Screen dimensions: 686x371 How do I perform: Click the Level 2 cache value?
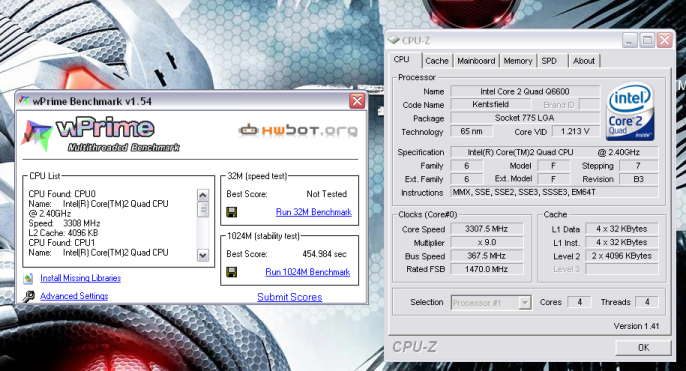point(622,256)
